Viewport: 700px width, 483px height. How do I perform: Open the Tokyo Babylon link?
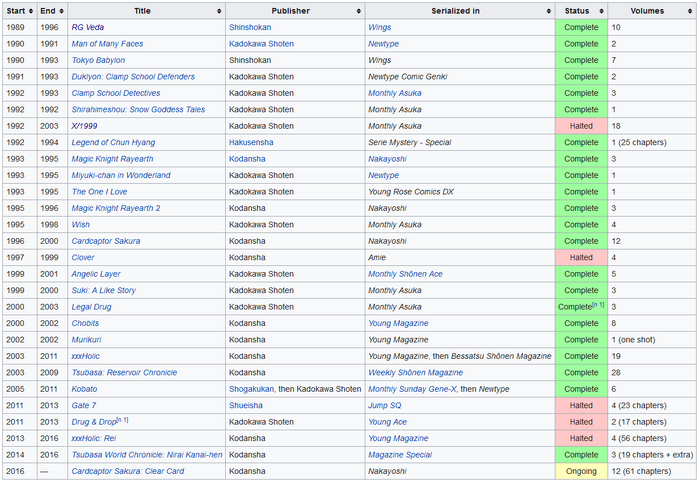(98, 60)
